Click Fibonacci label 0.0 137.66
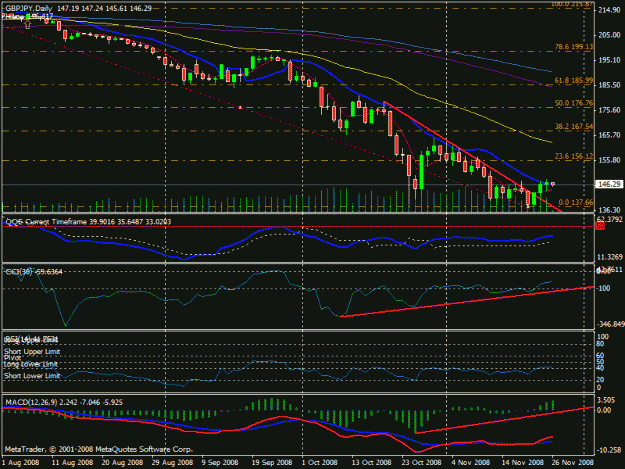 click(576, 202)
